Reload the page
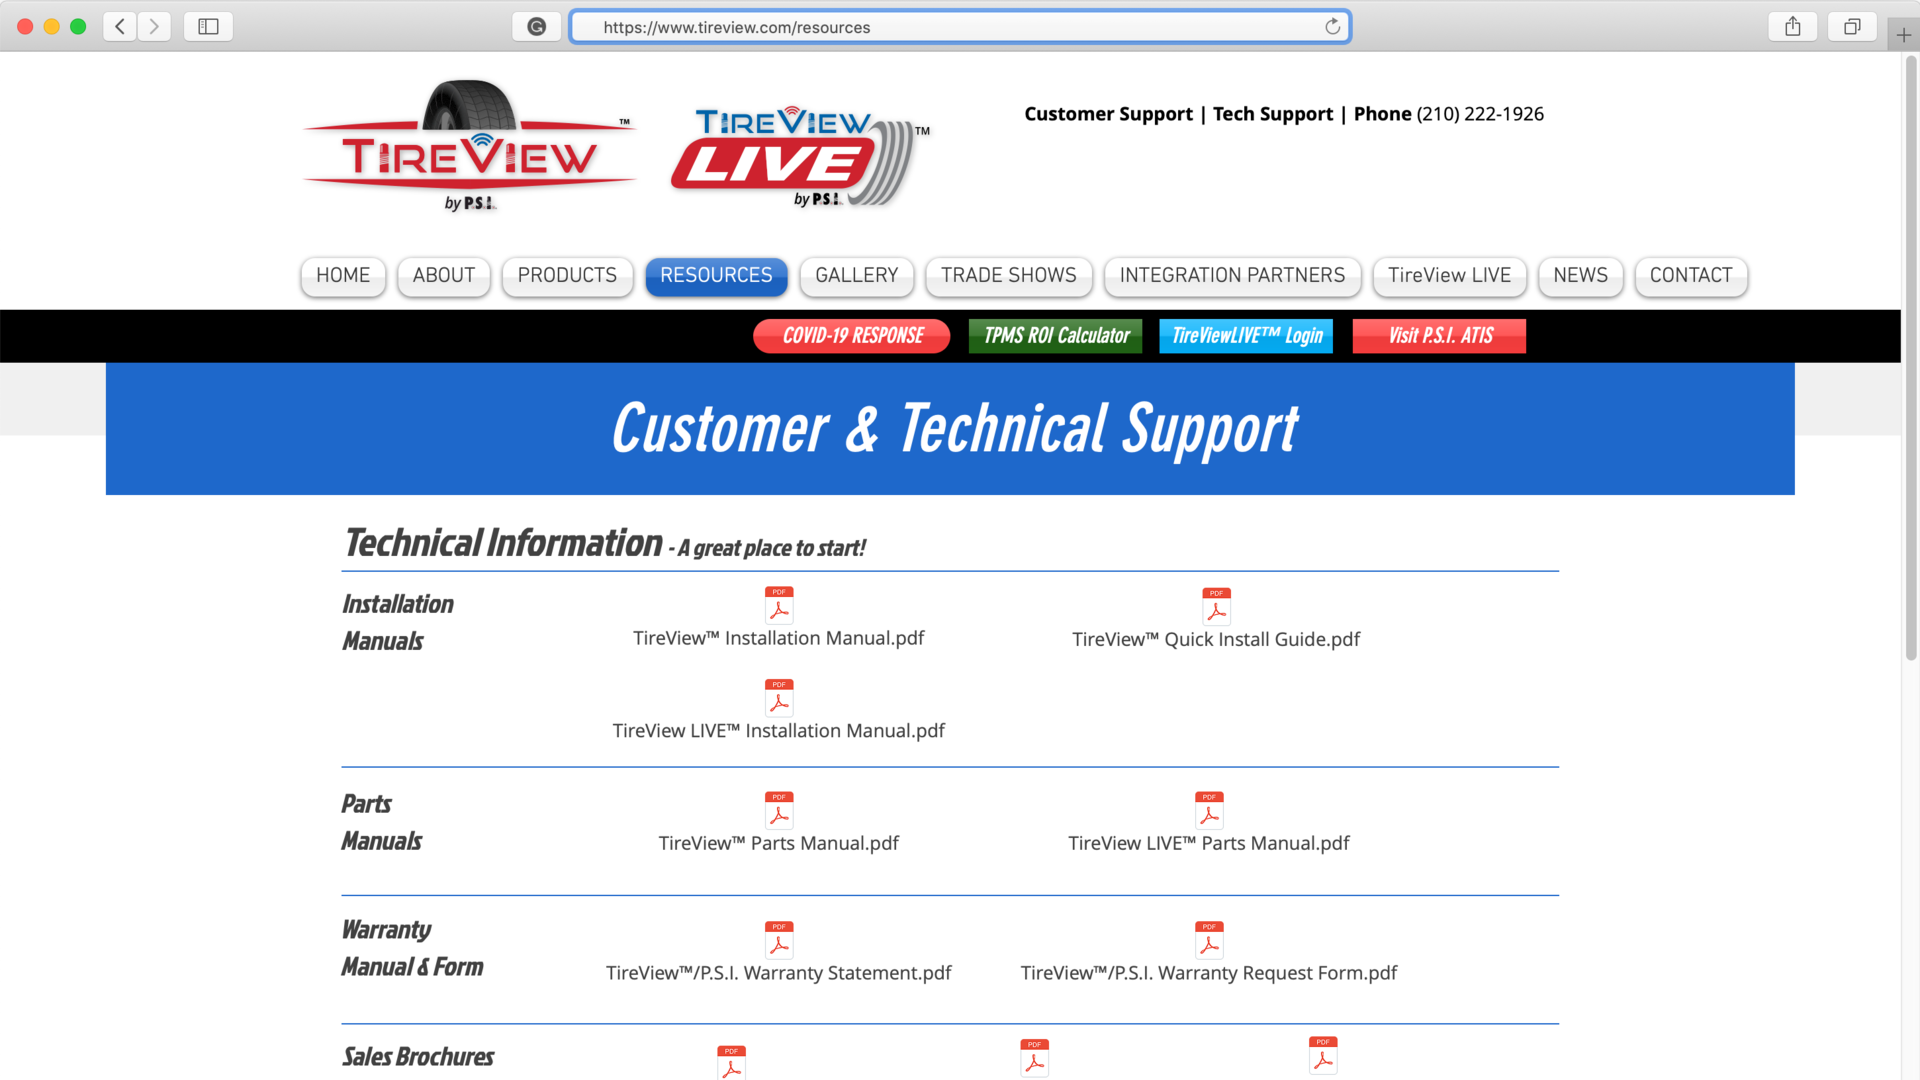Viewport: 1920px width, 1080px height. 1333,27
